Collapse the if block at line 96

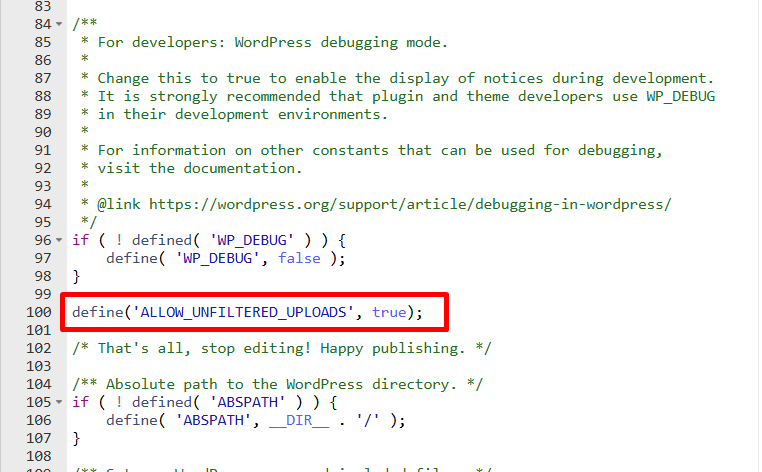point(59,240)
